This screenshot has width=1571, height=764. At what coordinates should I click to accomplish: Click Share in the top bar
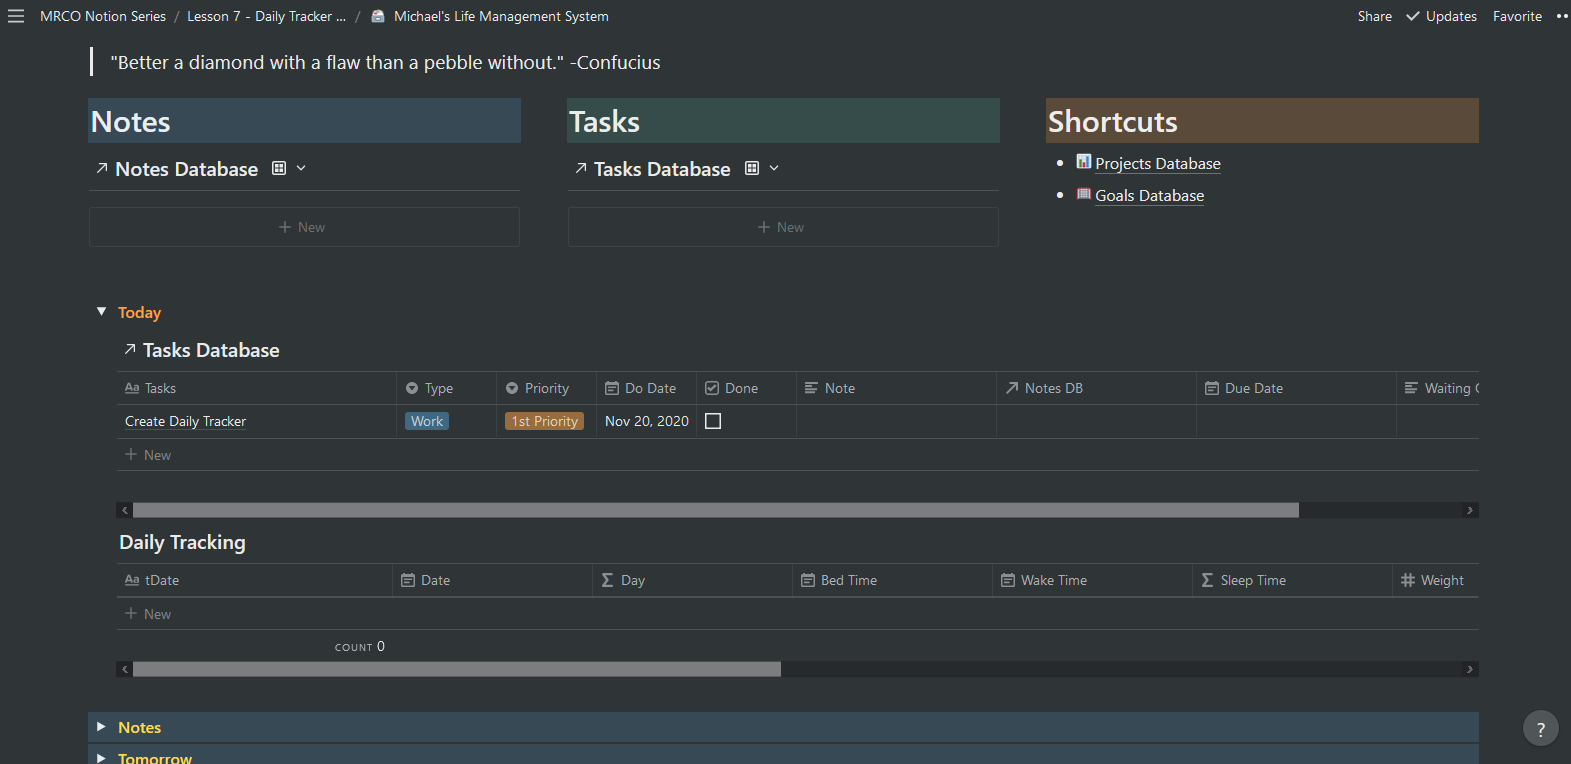pyautogui.click(x=1374, y=16)
